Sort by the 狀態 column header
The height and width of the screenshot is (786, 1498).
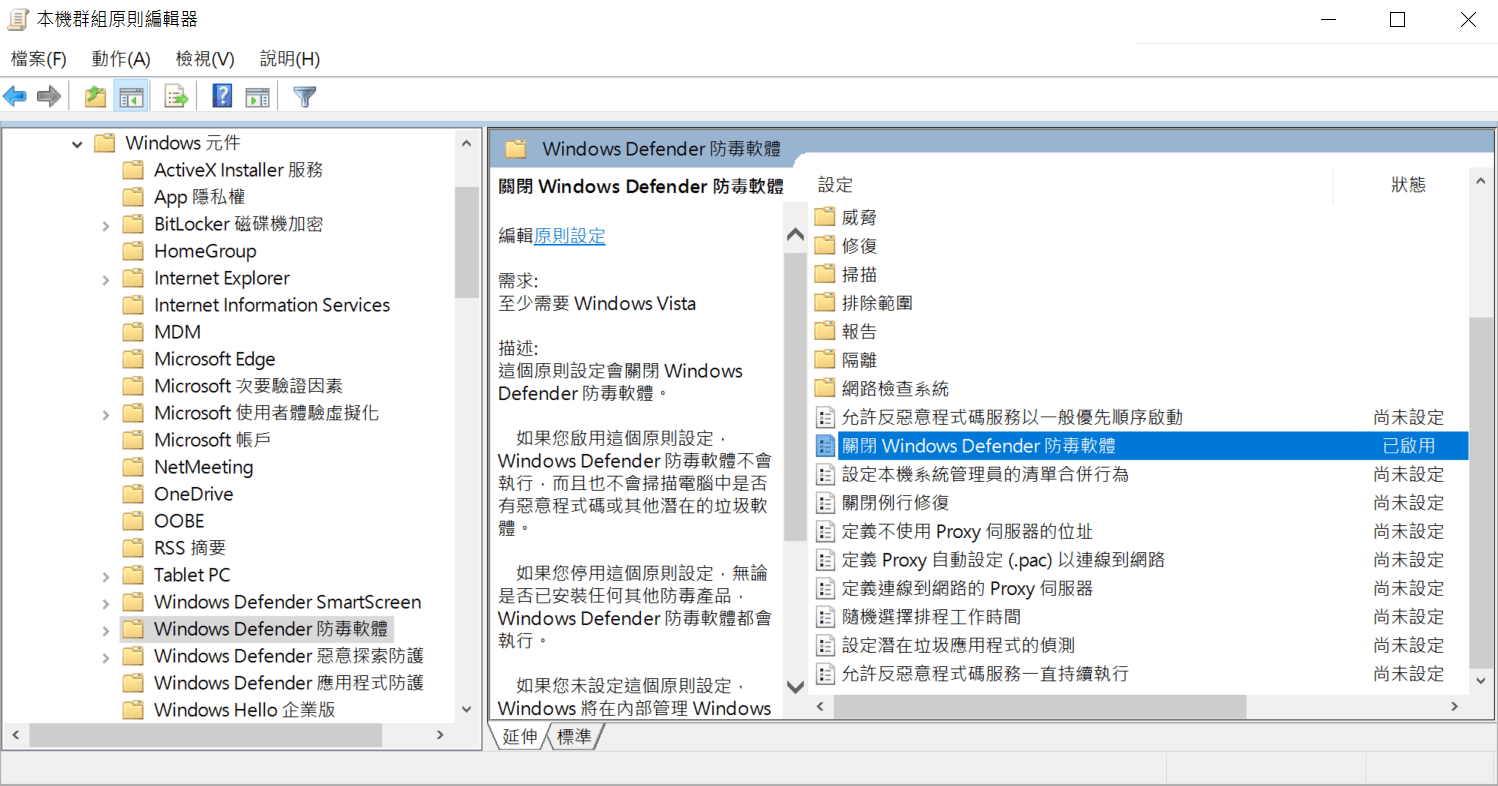[x=1408, y=185]
